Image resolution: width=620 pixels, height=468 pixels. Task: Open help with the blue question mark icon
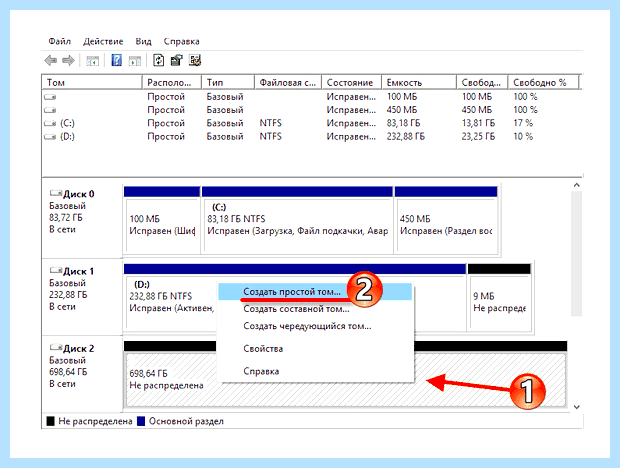click(x=116, y=60)
